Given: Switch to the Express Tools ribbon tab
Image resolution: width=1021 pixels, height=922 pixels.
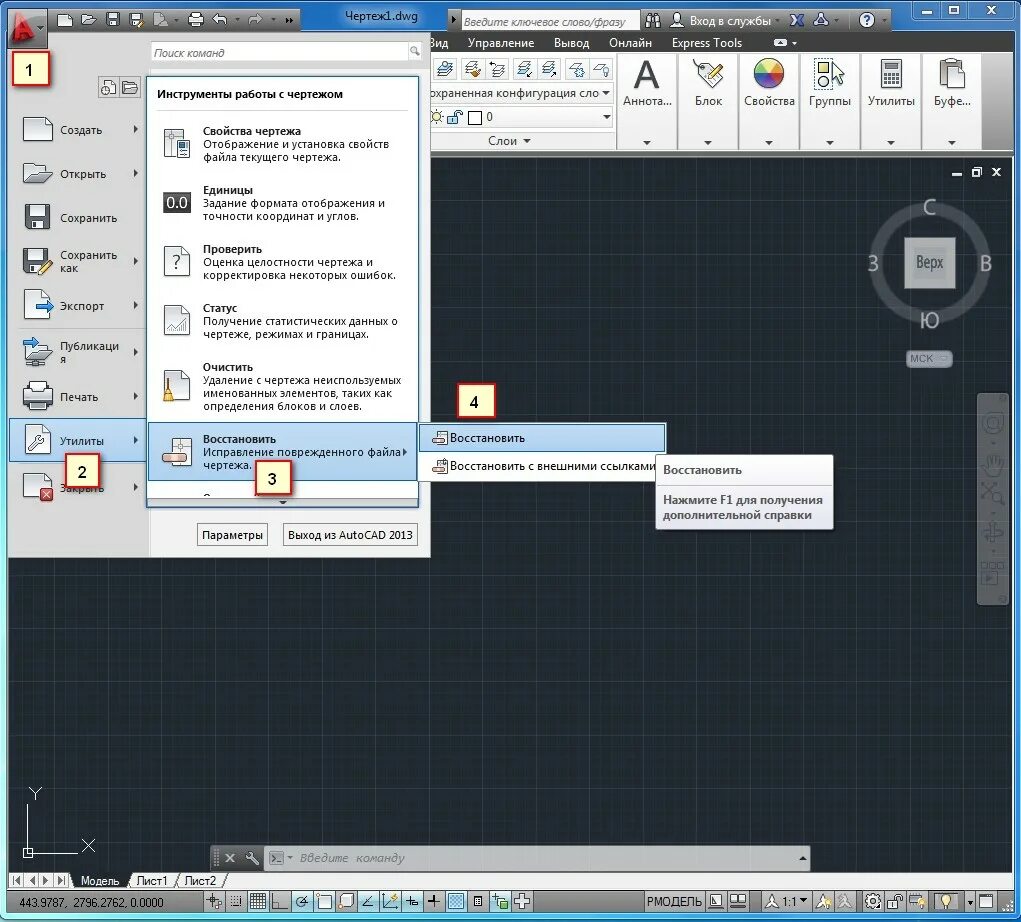Looking at the screenshot, I should [x=706, y=43].
